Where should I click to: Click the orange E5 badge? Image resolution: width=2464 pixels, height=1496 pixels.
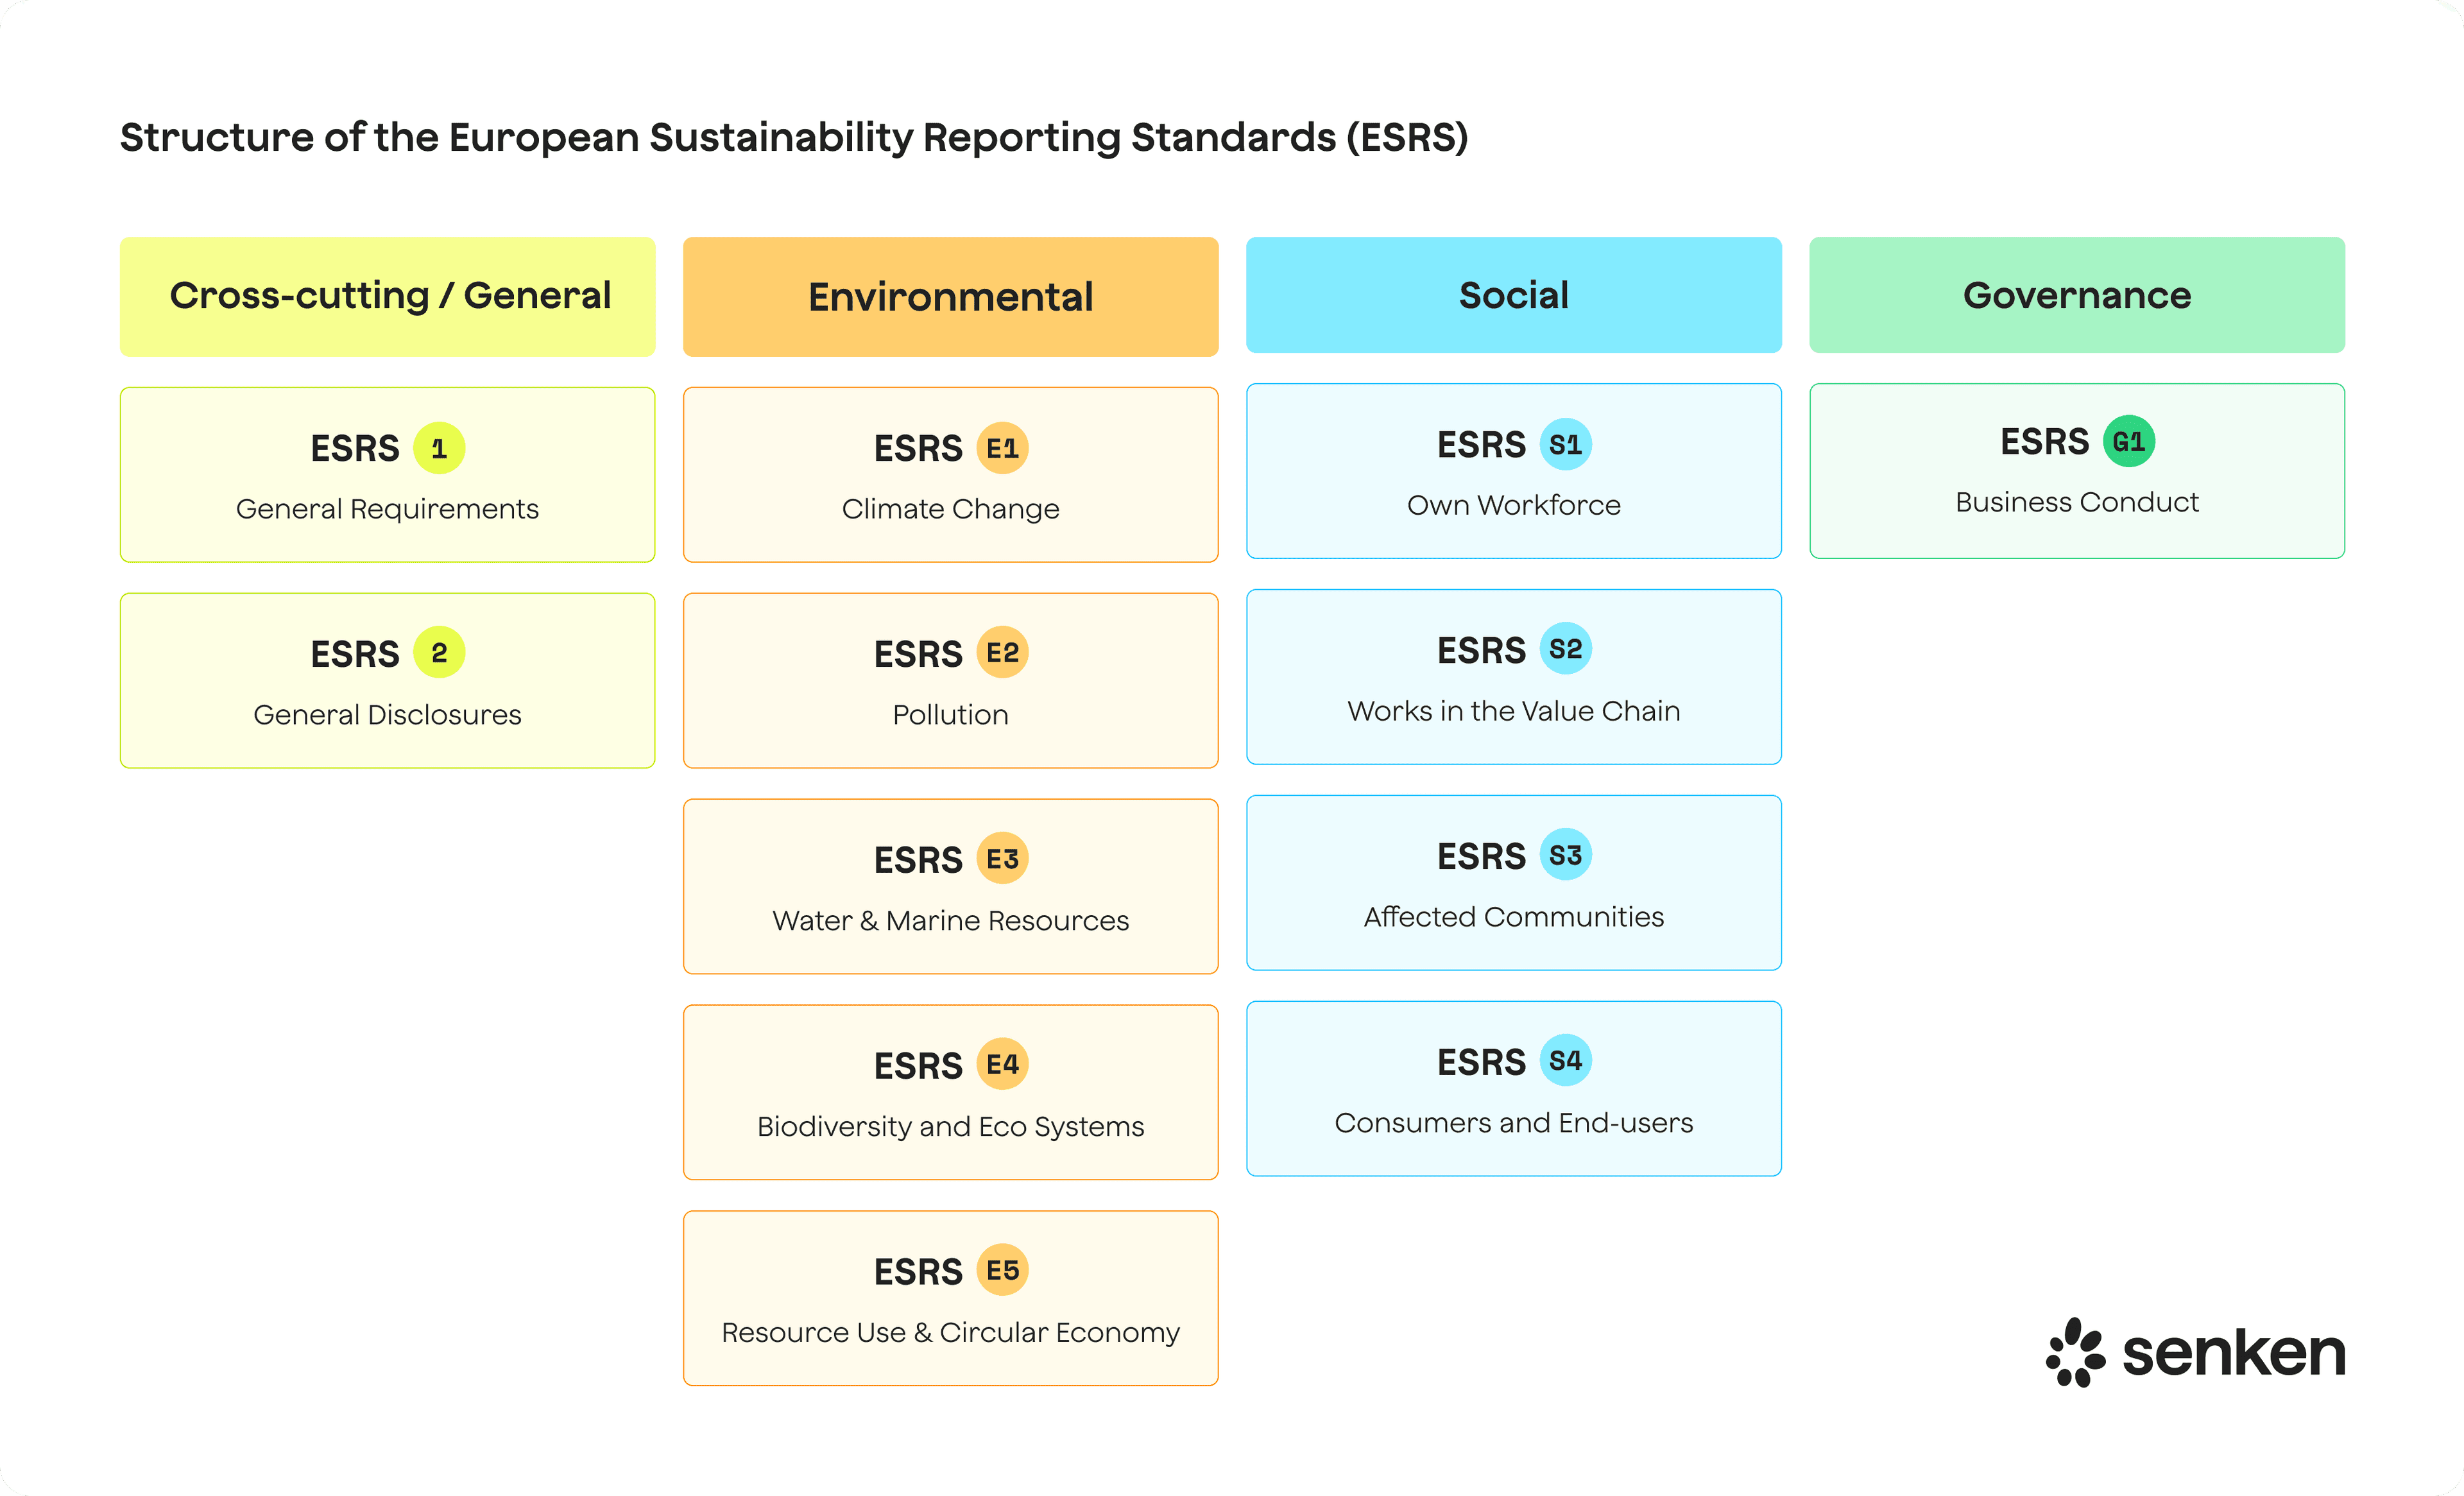click(1002, 1270)
